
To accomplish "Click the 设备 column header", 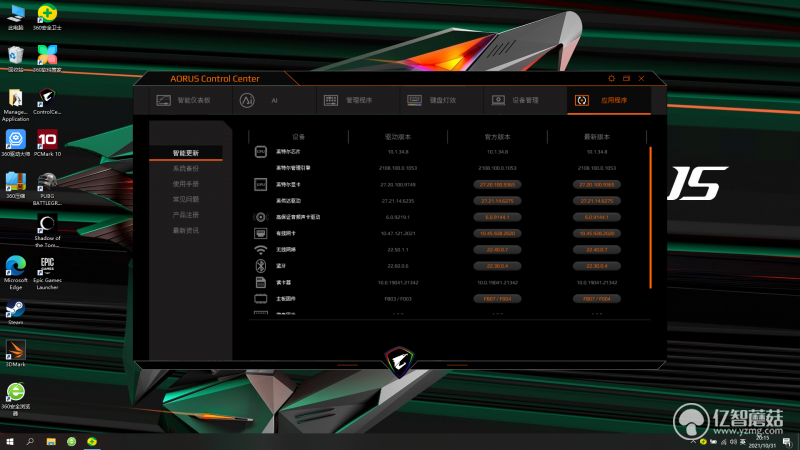I will coord(298,137).
